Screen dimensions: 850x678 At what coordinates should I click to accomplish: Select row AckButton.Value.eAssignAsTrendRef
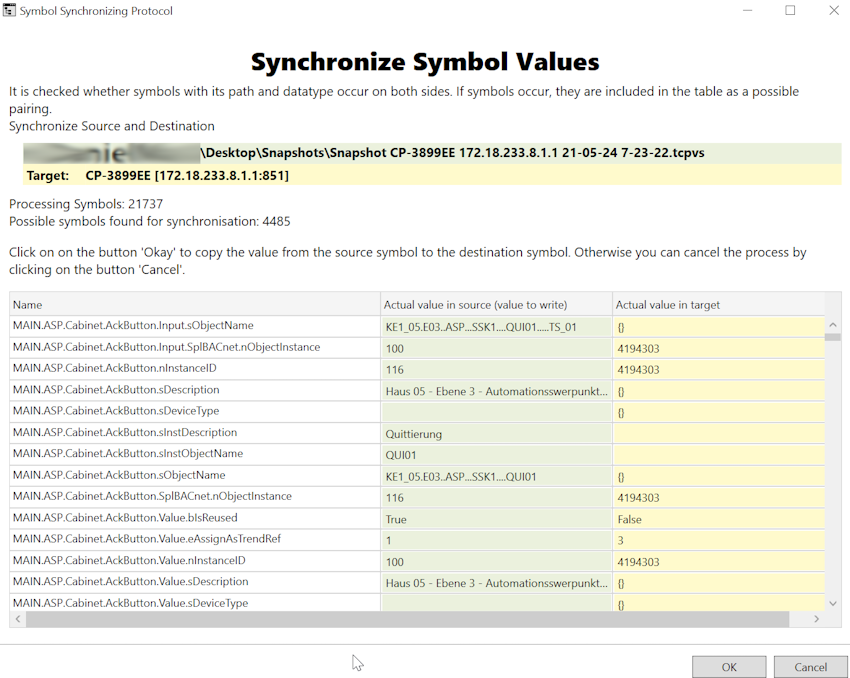click(x=417, y=540)
